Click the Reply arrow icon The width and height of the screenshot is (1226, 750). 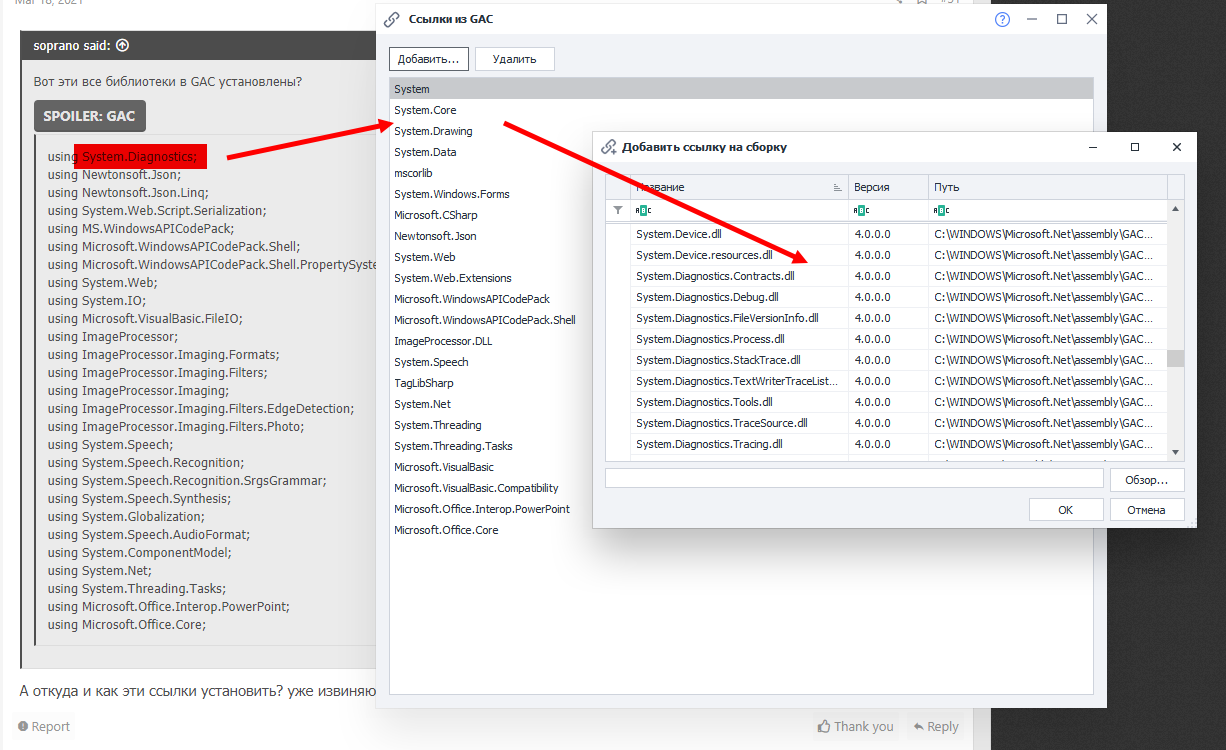[917, 726]
